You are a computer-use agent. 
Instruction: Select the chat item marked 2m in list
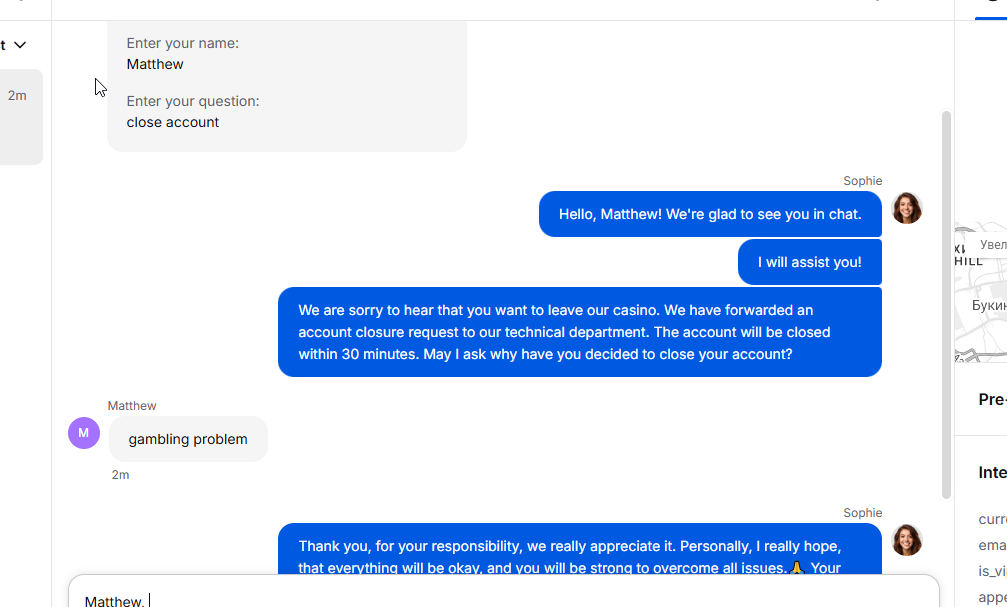tap(21, 117)
